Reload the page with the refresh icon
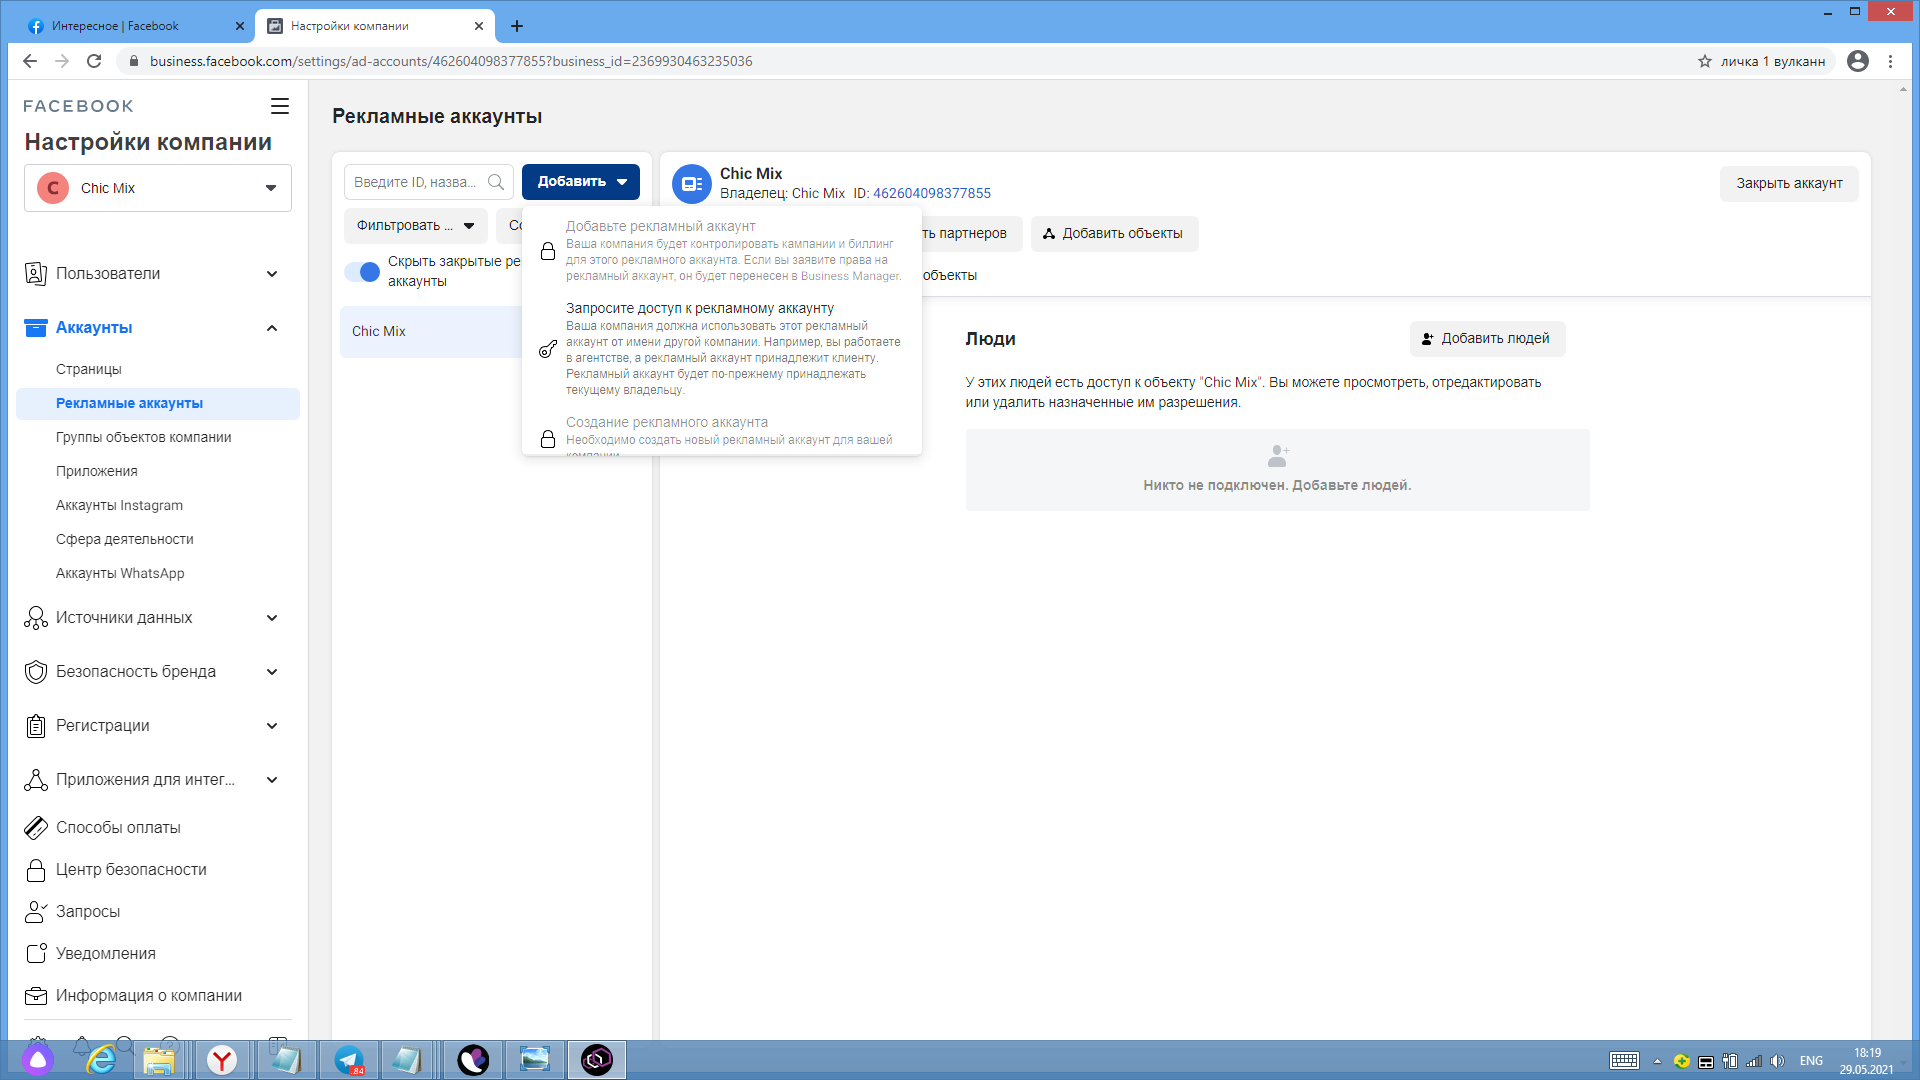 pyautogui.click(x=94, y=61)
